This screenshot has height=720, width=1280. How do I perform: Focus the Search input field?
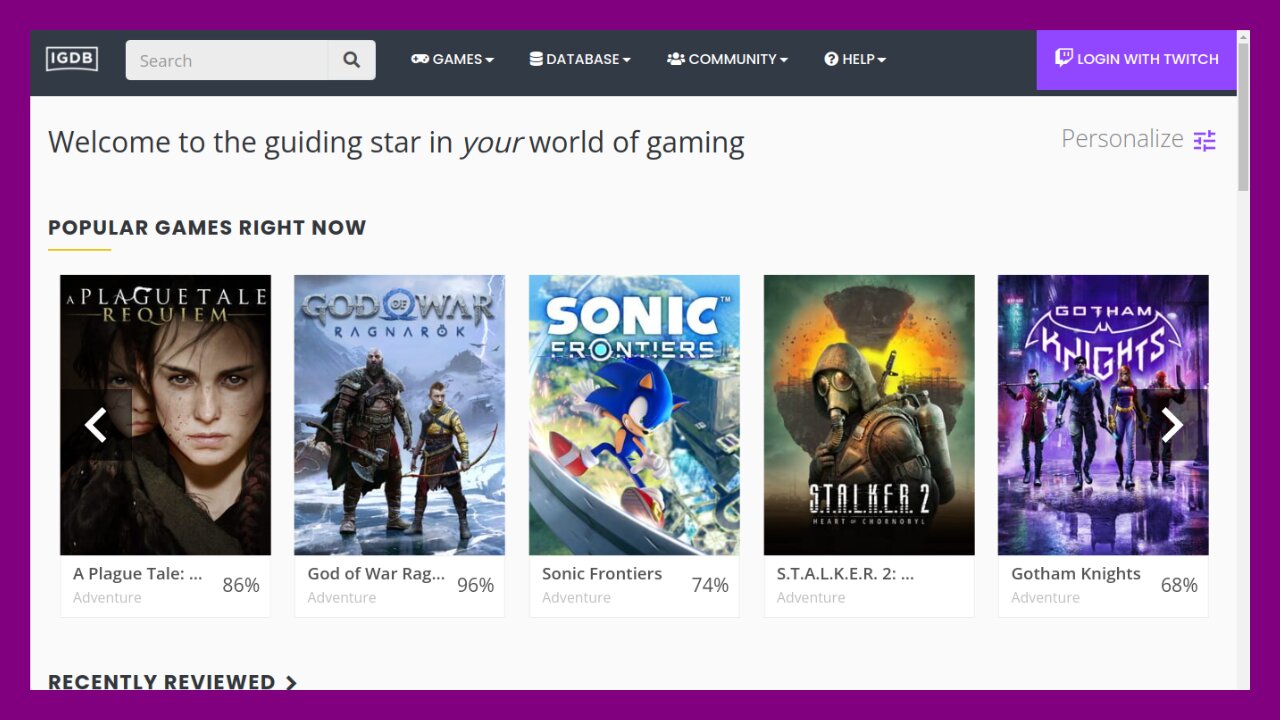coord(227,60)
